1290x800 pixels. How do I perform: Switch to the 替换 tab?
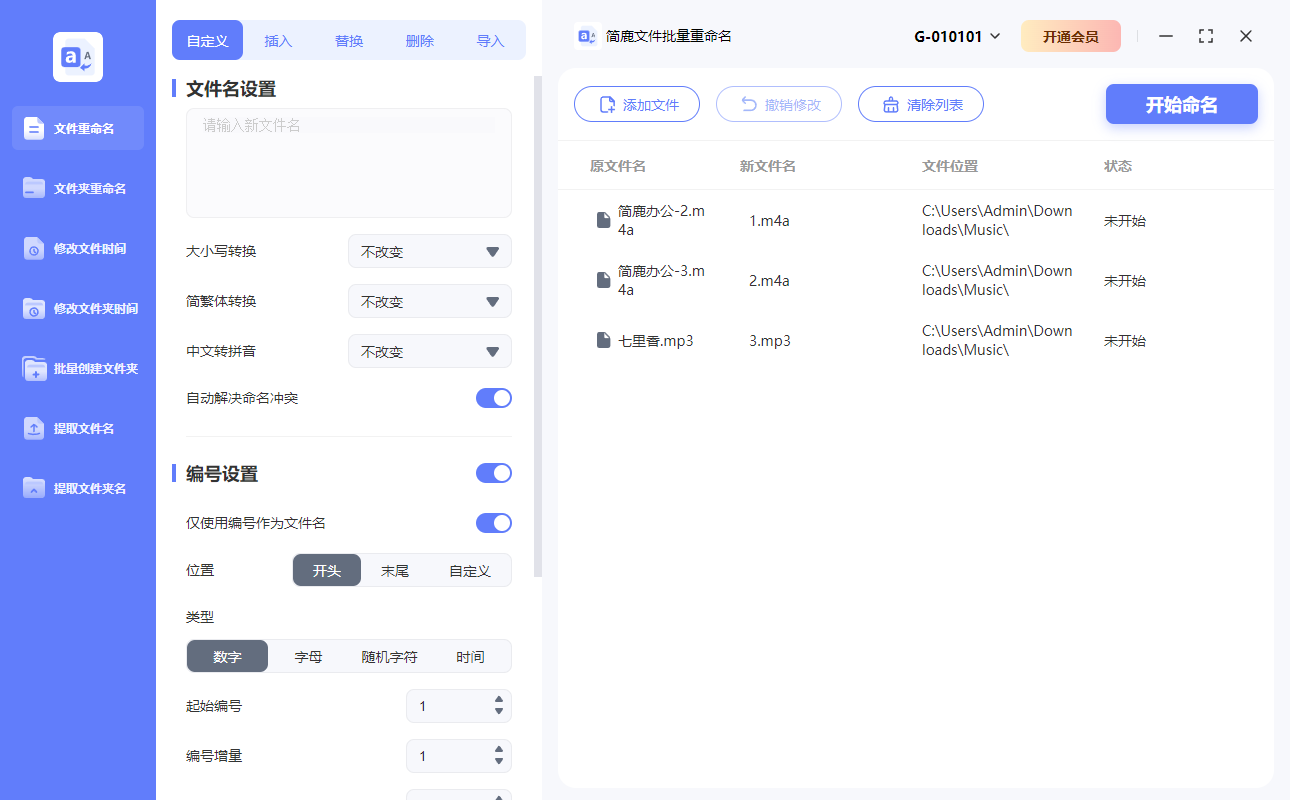coord(349,40)
